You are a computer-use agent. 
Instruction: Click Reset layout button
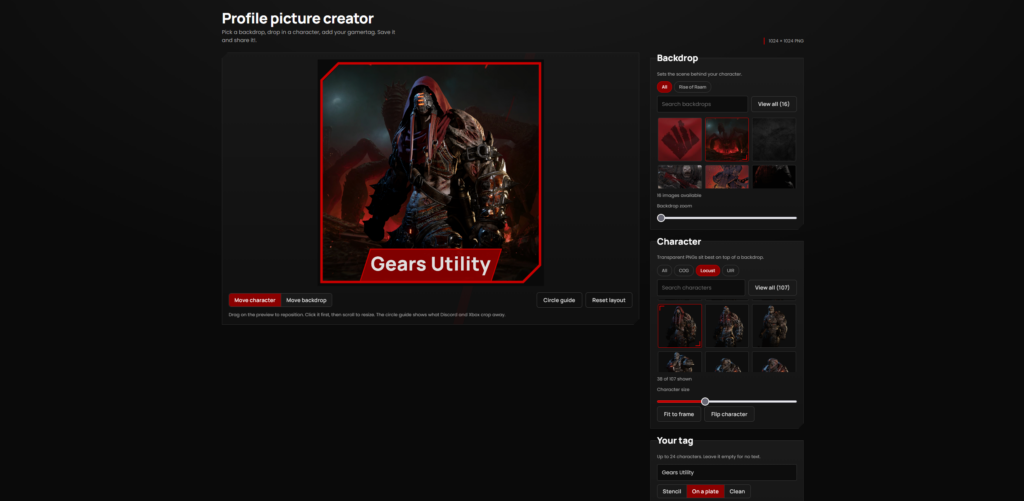click(x=609, y=300)
